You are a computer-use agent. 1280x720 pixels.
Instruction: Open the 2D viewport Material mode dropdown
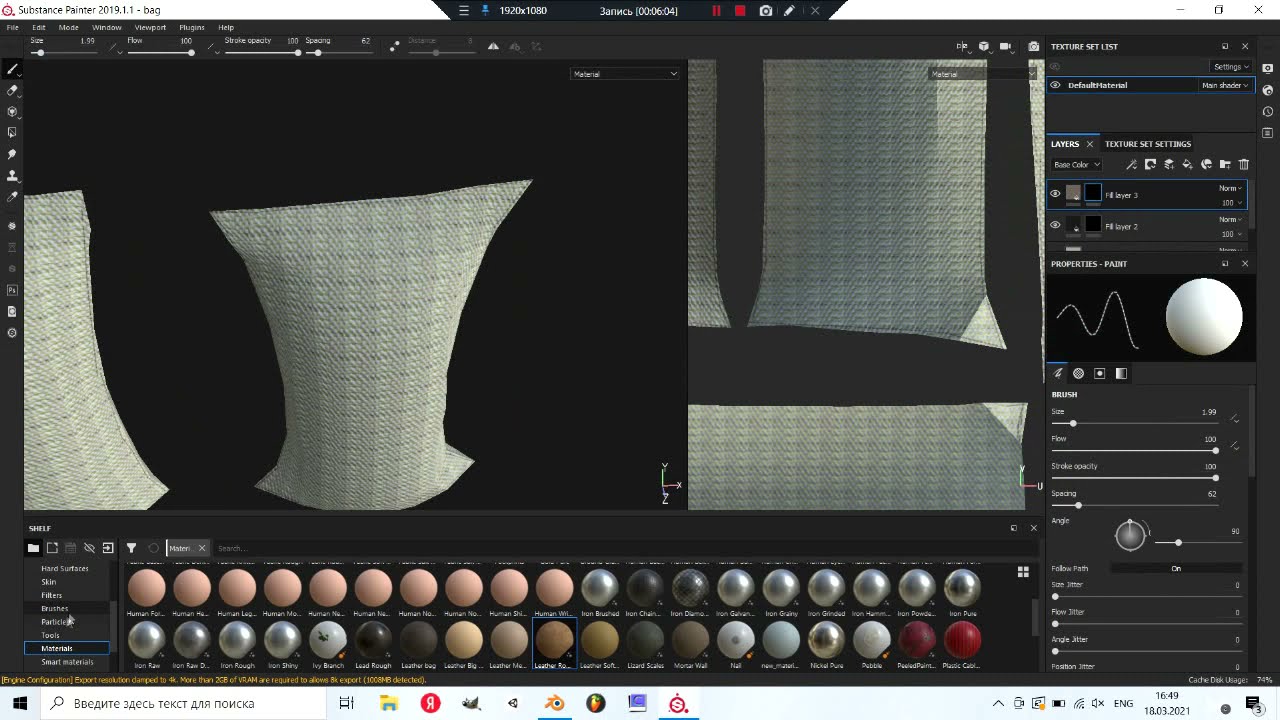point(982,74)
